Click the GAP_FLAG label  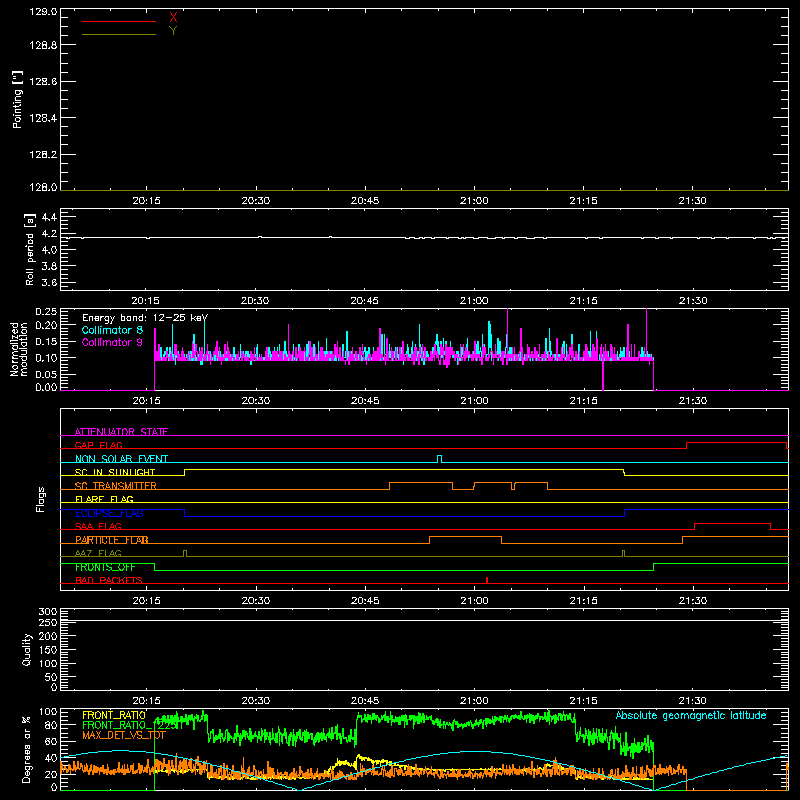pyautogui.click(x=98, y=445)
